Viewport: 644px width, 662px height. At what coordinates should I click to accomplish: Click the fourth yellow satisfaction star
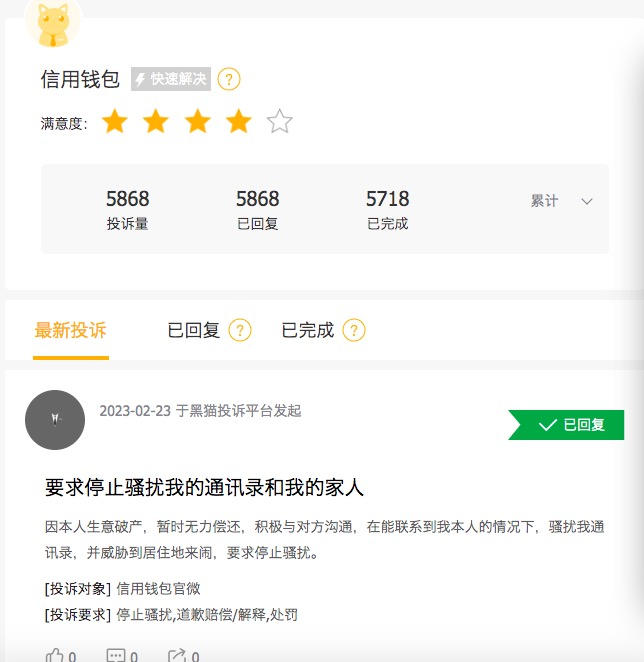(238, 122)
